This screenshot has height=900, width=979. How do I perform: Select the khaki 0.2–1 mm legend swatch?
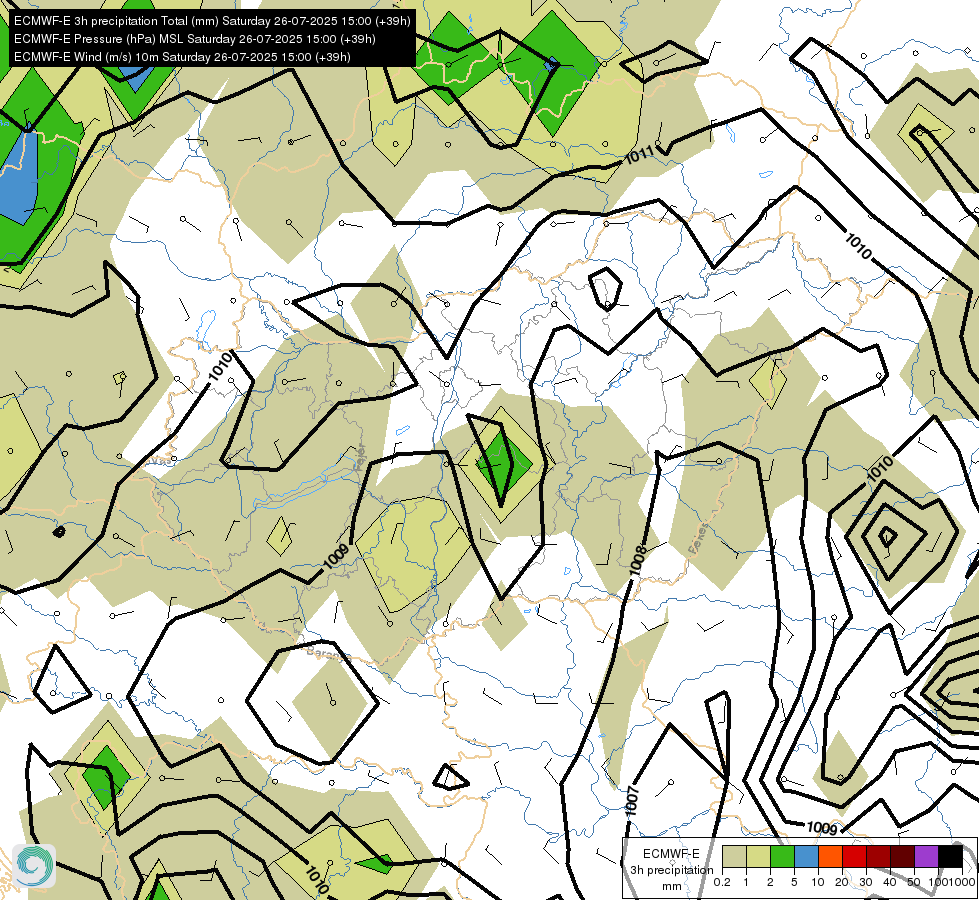click(x=734, y=856)
